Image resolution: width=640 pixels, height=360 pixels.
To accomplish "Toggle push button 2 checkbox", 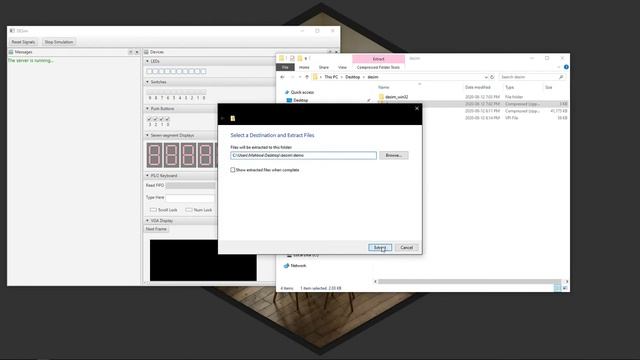I will pyautogui.click(x=156, y=119).
